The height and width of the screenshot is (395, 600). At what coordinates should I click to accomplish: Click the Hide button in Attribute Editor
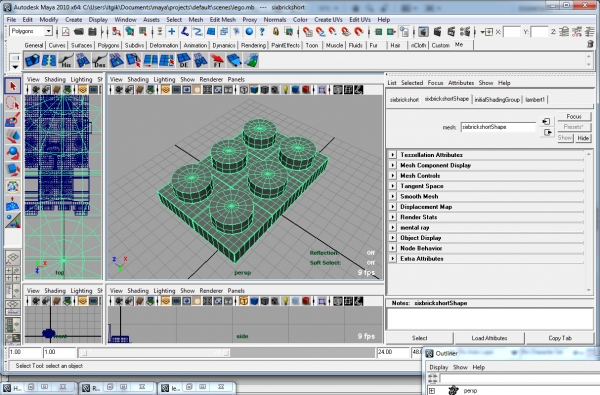583,138
